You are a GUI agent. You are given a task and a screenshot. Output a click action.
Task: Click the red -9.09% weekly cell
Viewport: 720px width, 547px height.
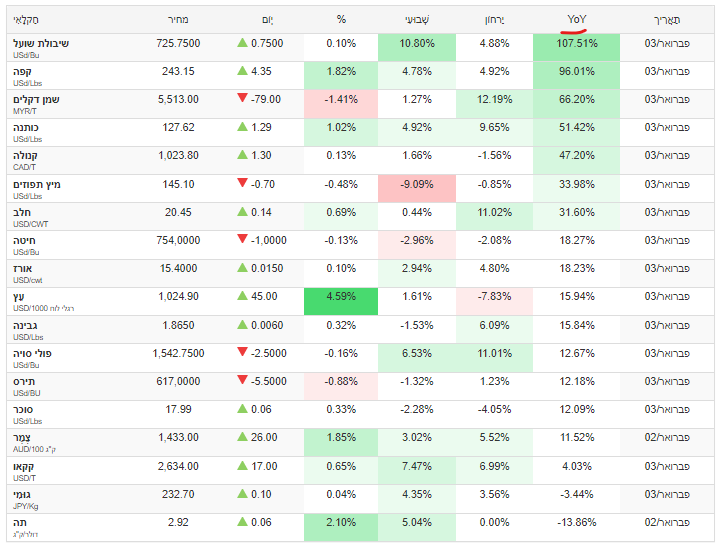point(416,184)
